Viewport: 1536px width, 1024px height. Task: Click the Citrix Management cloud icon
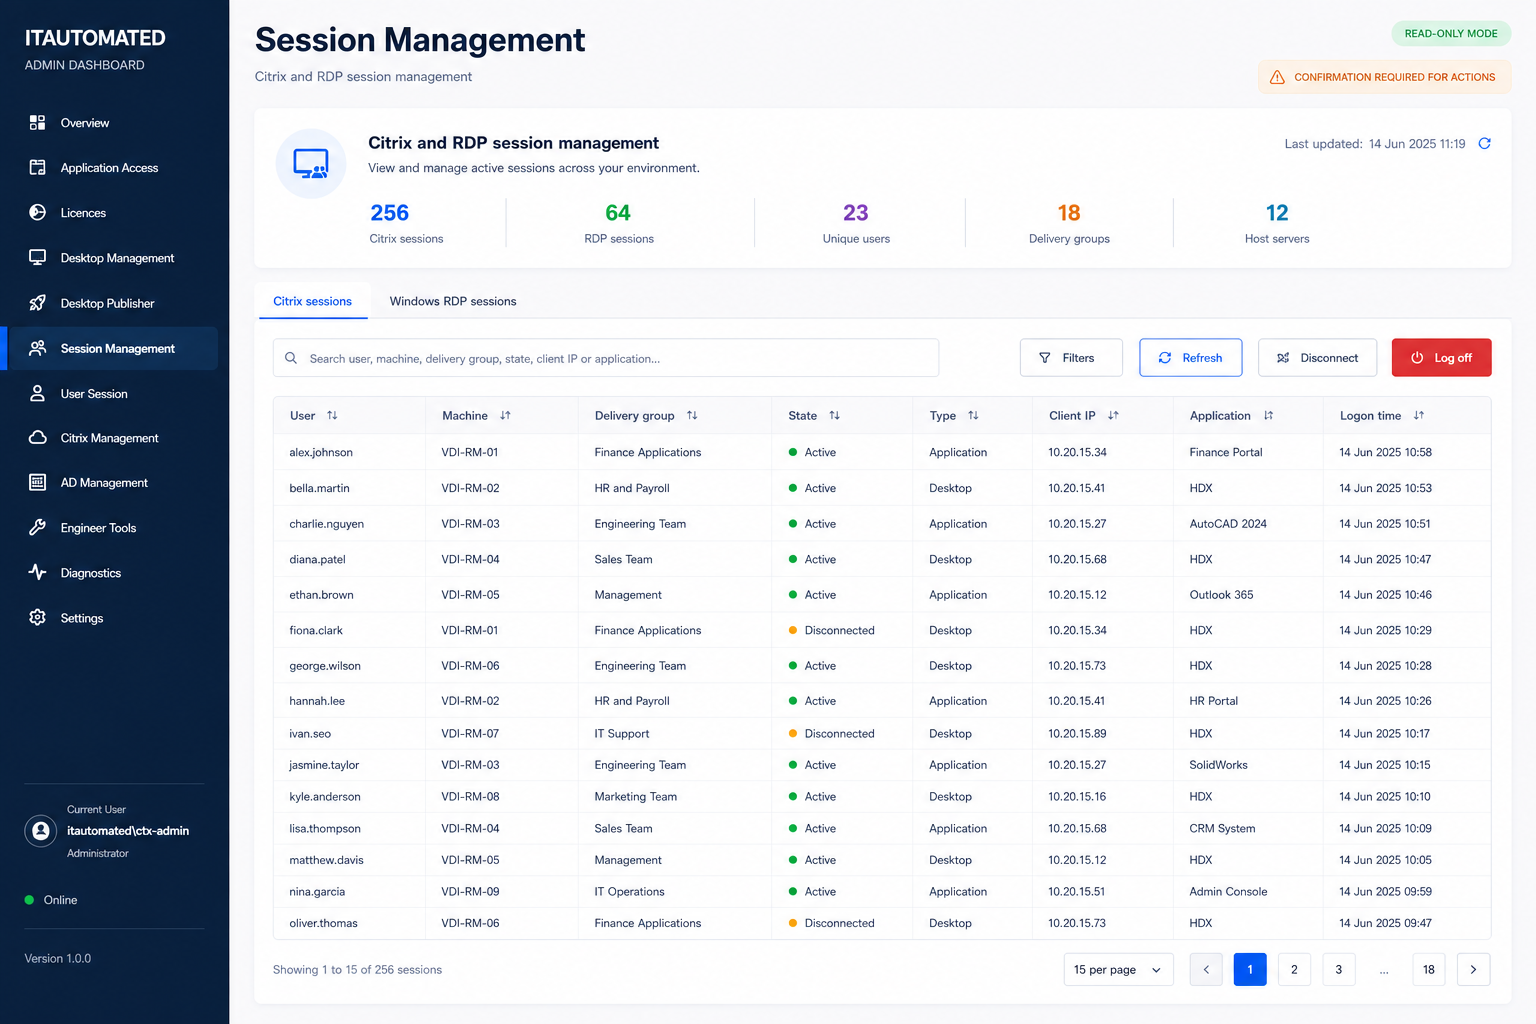tap(37, 438)
